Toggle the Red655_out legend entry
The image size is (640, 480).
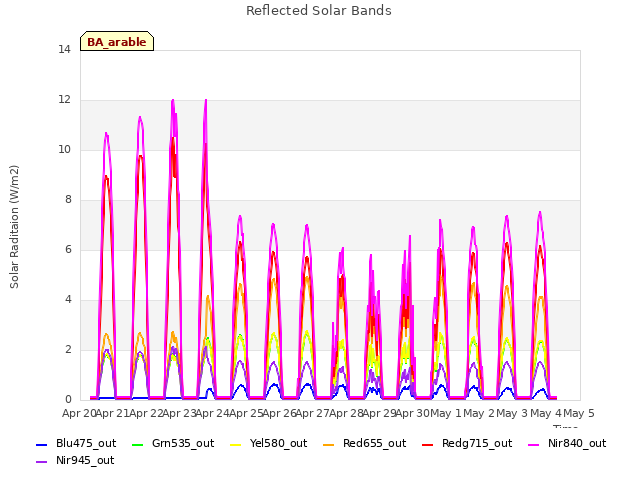coord(364,443)
